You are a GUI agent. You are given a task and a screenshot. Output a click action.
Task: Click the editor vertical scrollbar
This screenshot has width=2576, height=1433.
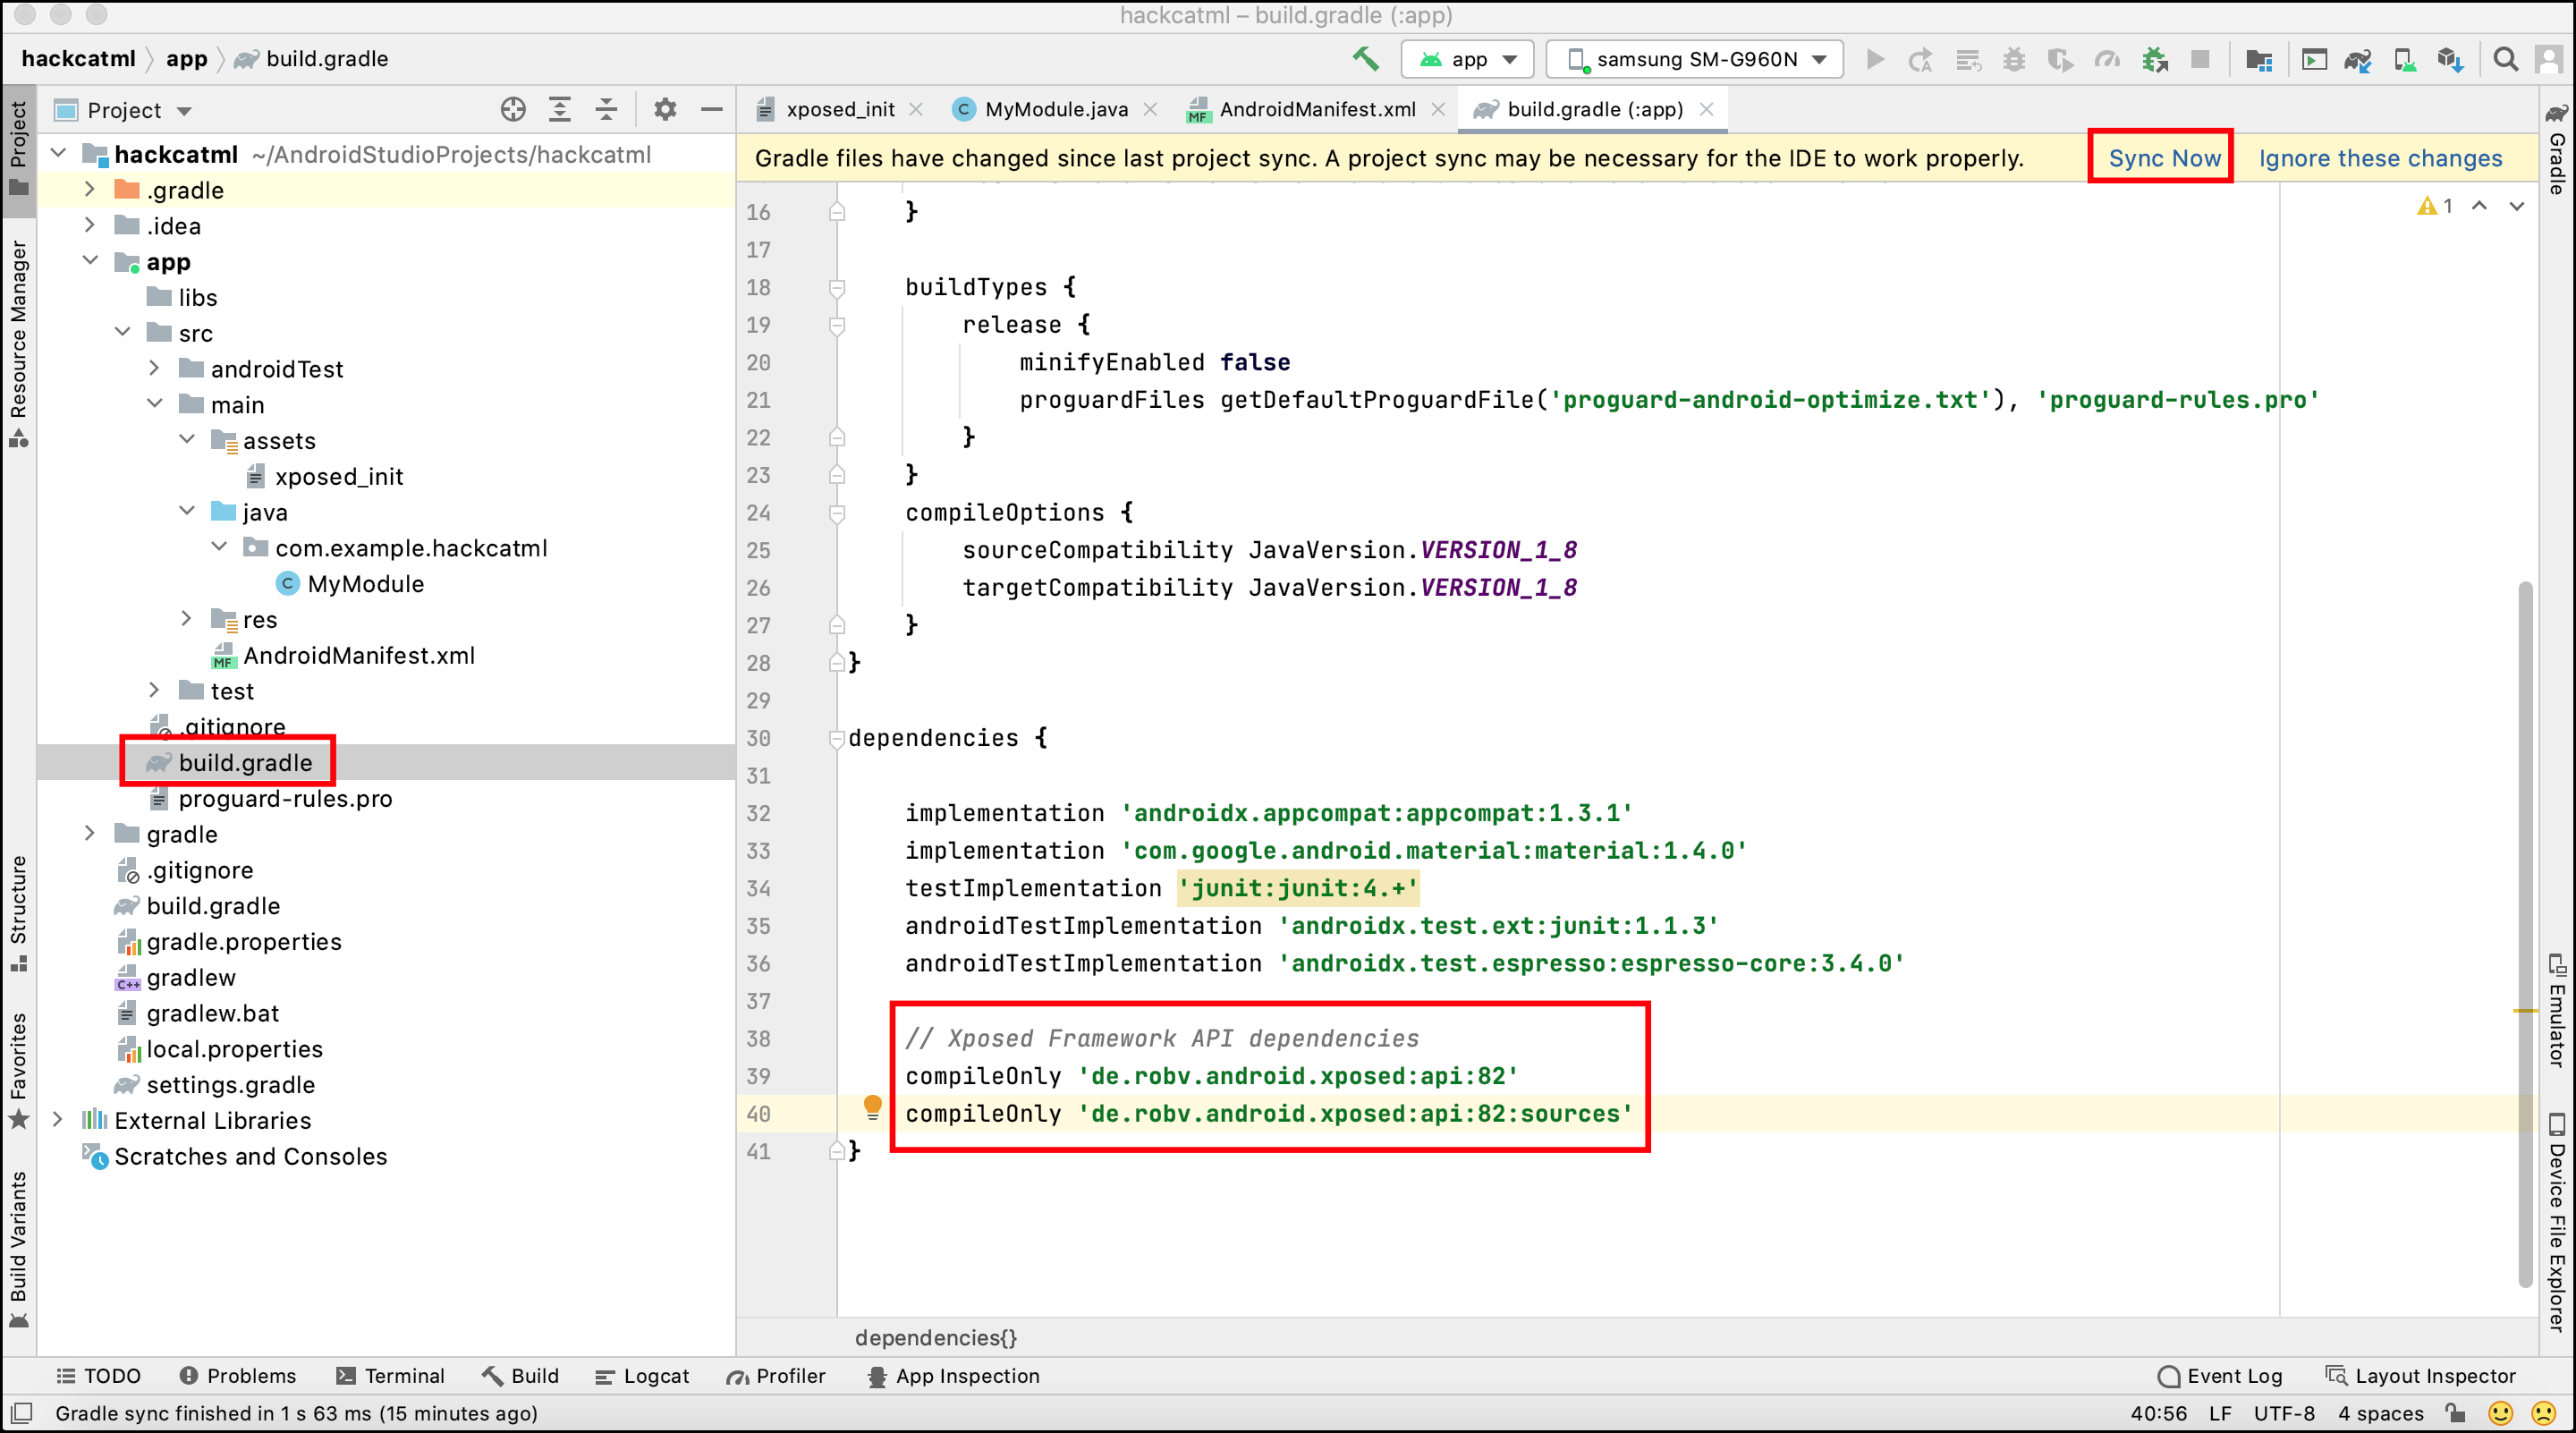click(x=2525, y=935)
